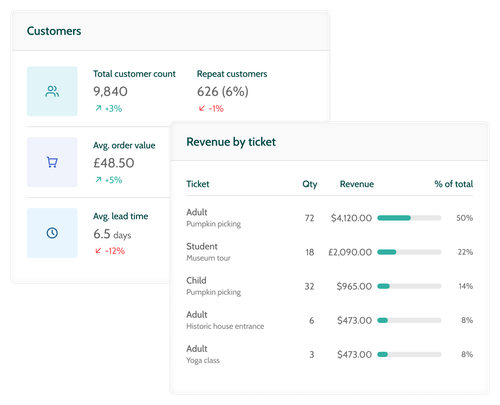This screenshot has width=500, height=405.
Task: Click the Revenue column header
Action: [357, 184]
